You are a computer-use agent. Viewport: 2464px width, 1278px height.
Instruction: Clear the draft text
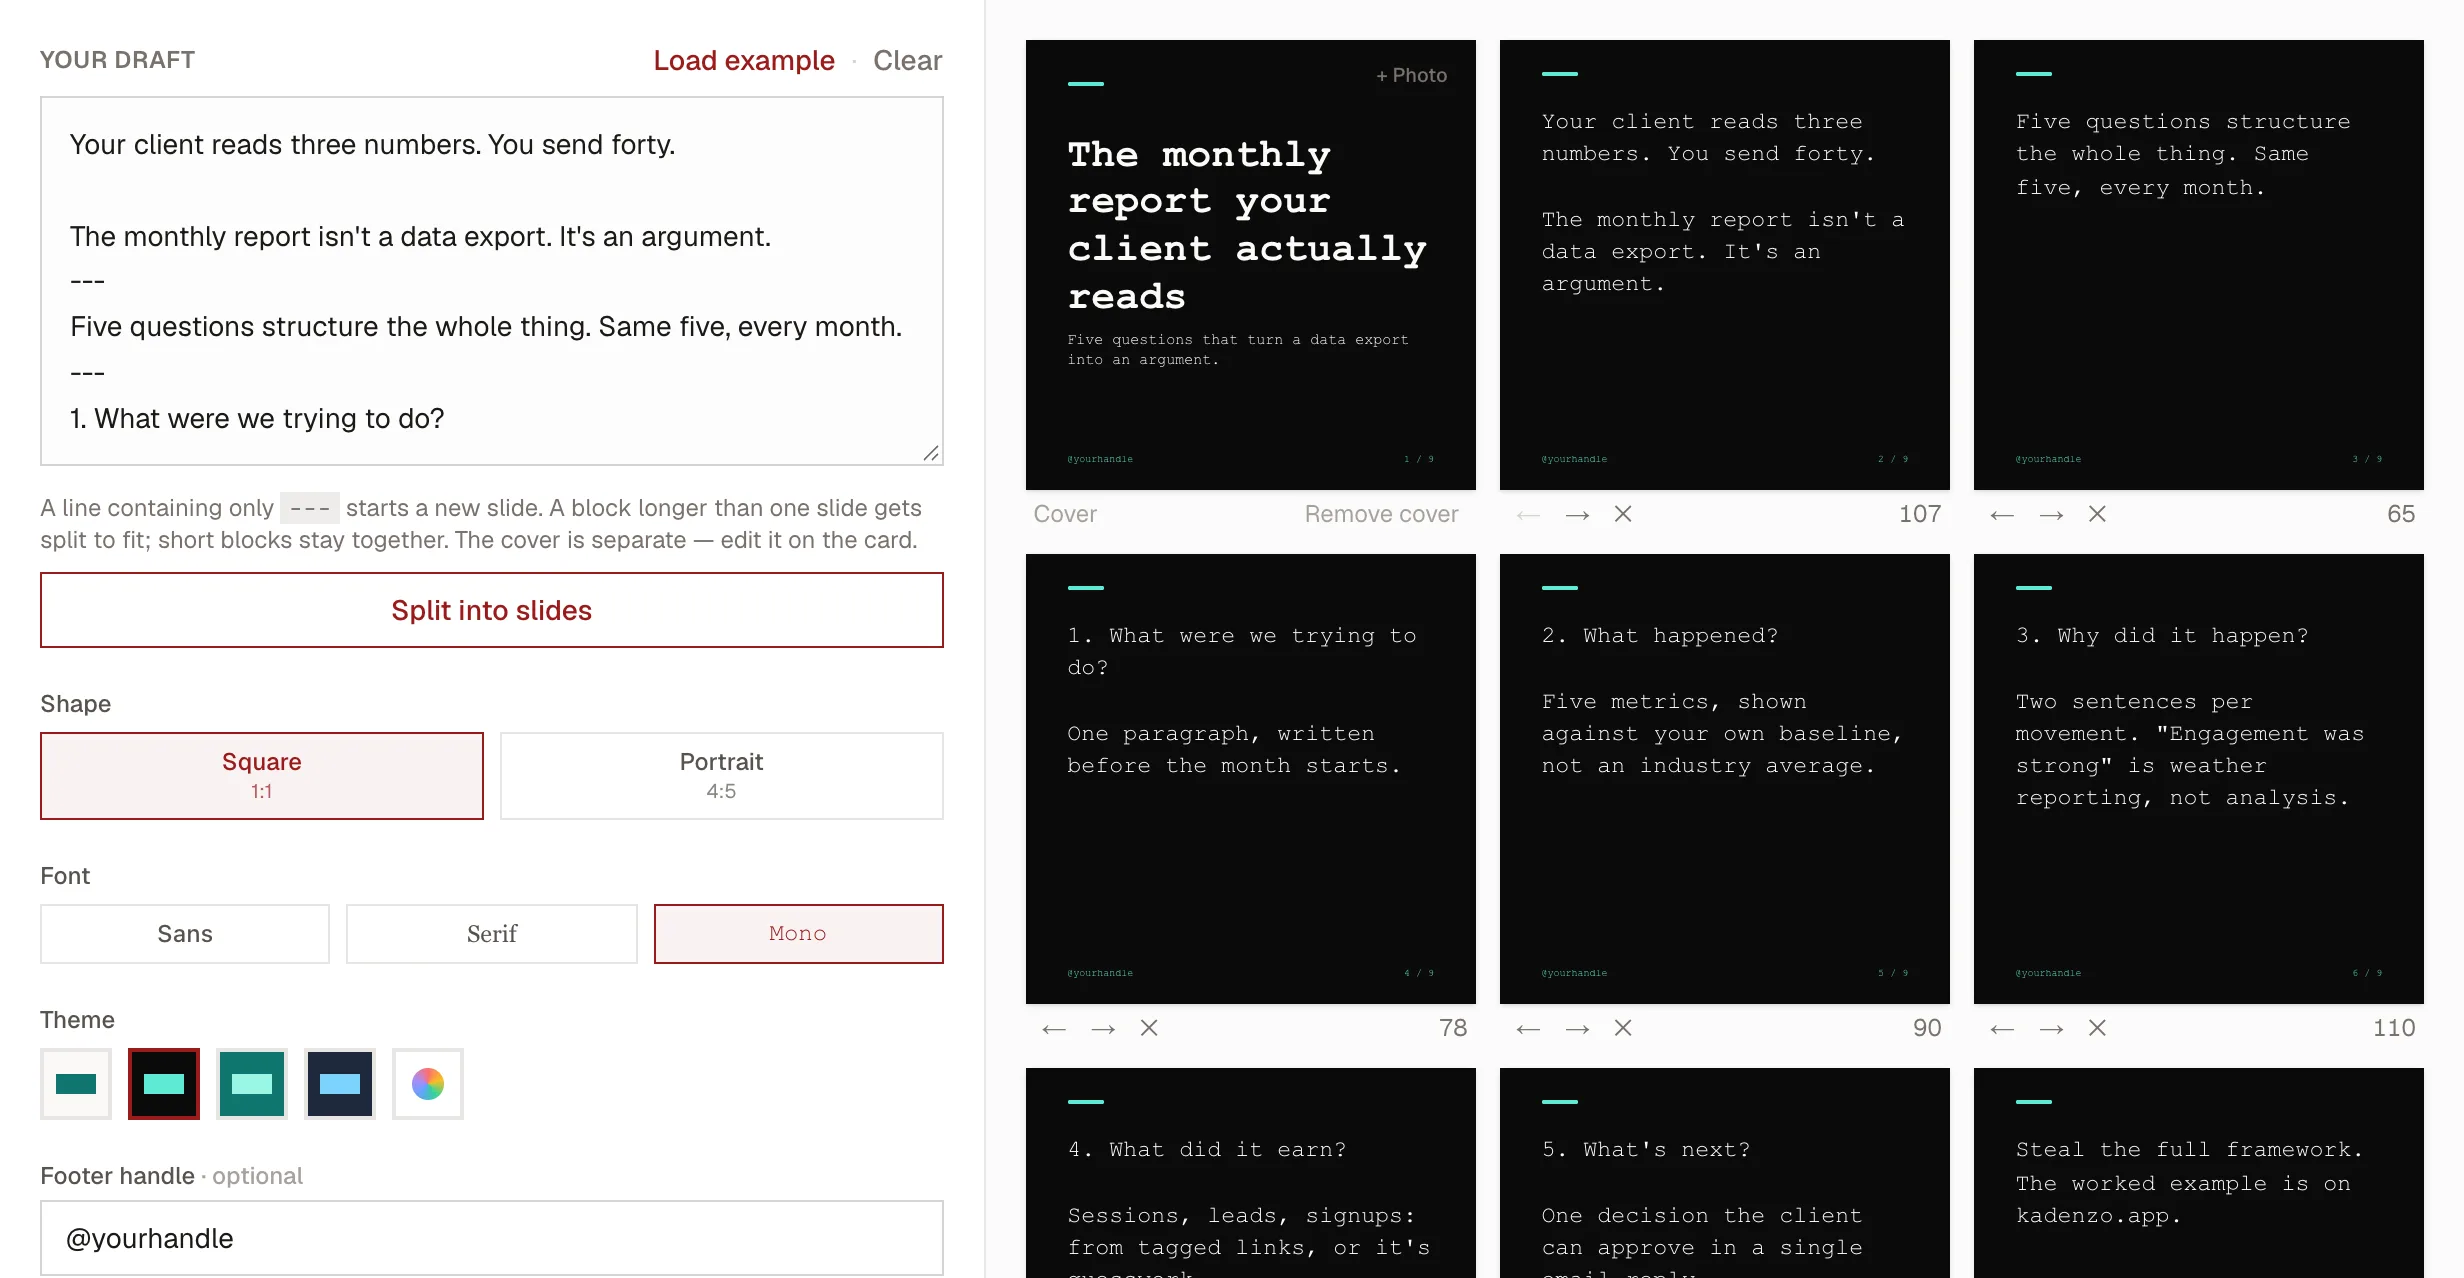907,60
